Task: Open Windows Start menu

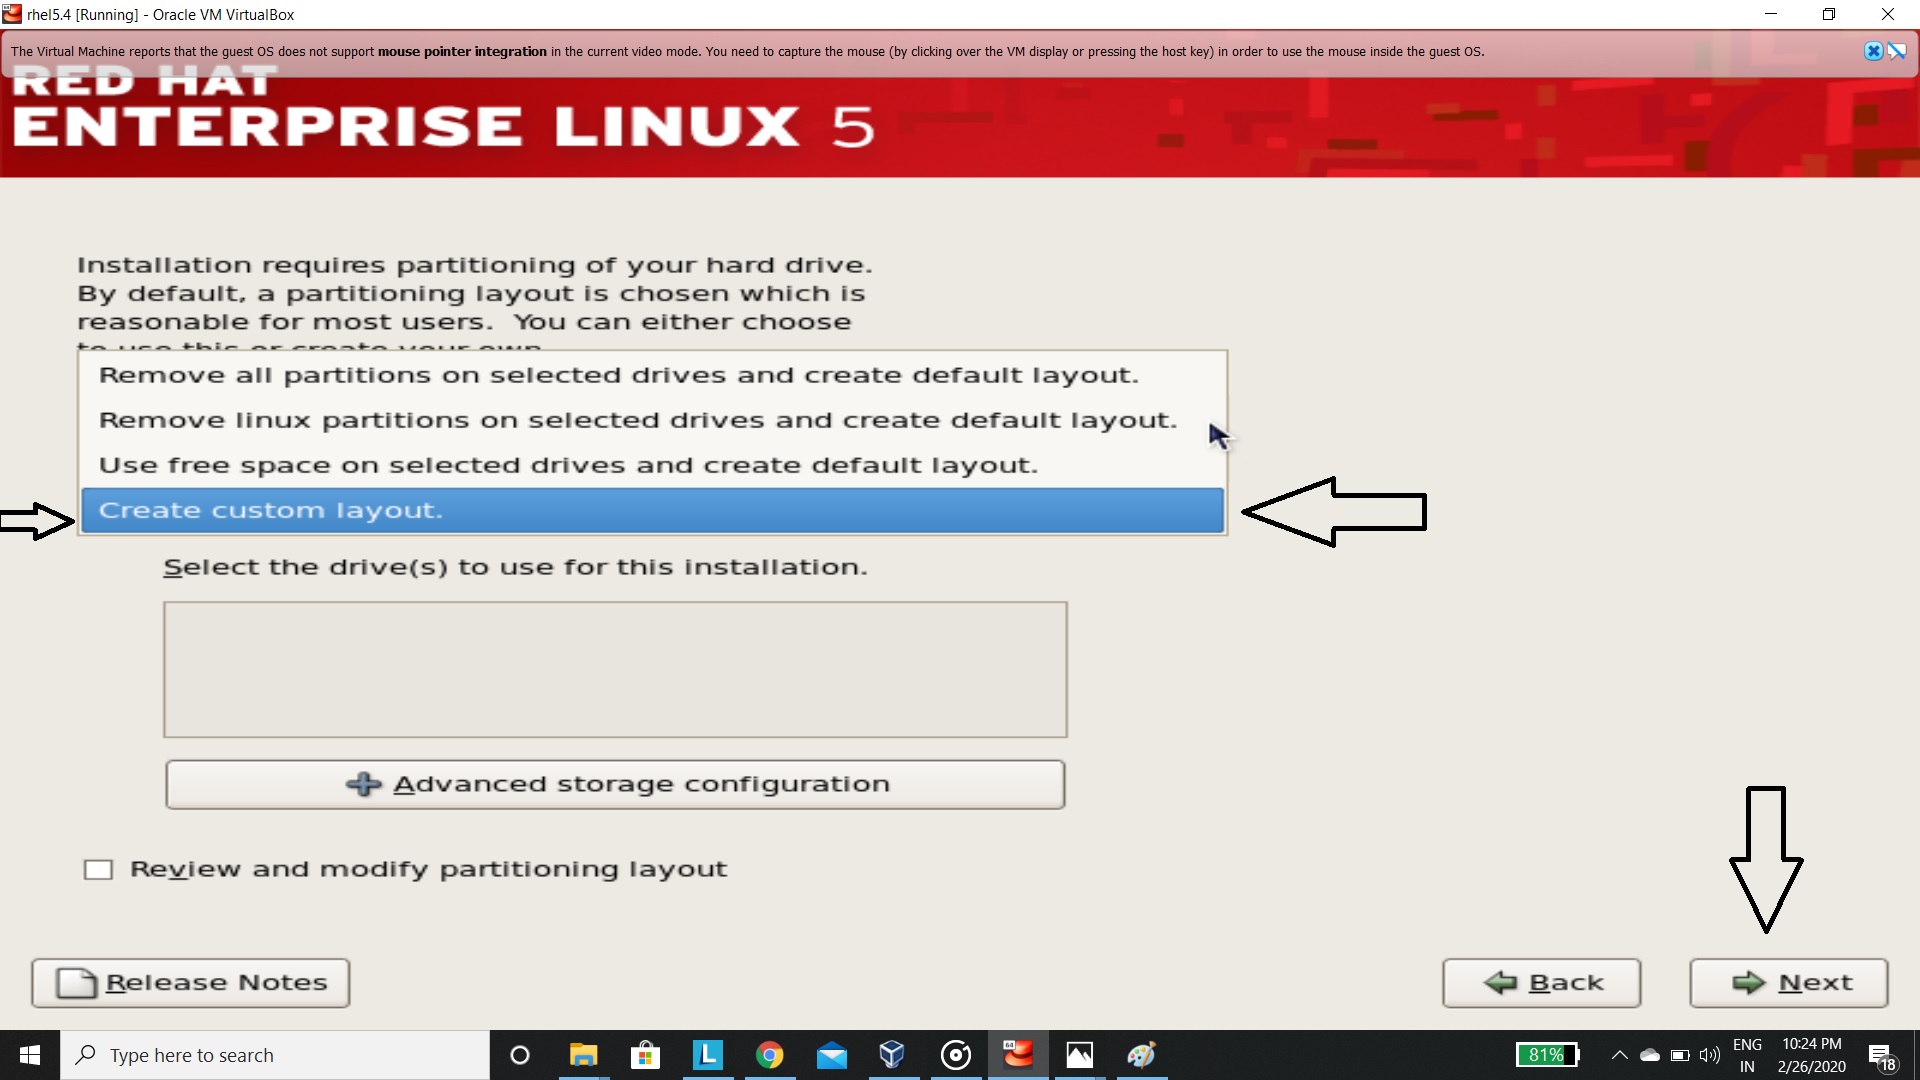Action: [x=30, y=1055]
